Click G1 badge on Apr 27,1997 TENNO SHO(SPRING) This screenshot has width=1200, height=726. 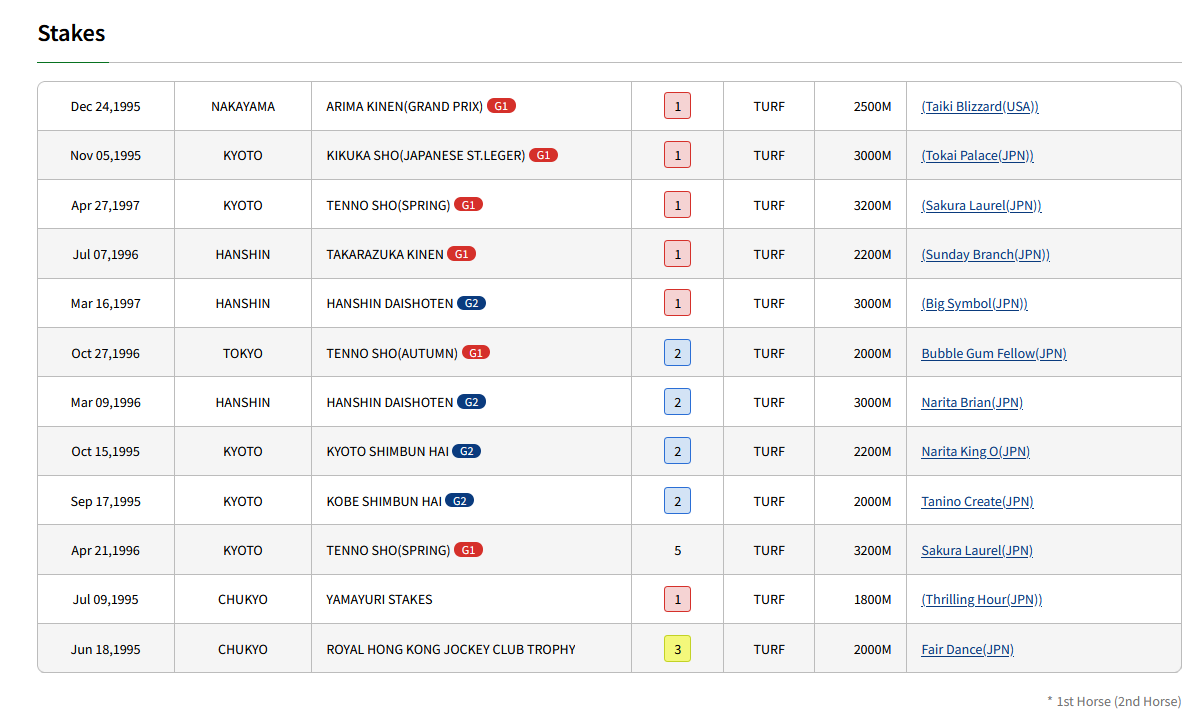(468, 205)
